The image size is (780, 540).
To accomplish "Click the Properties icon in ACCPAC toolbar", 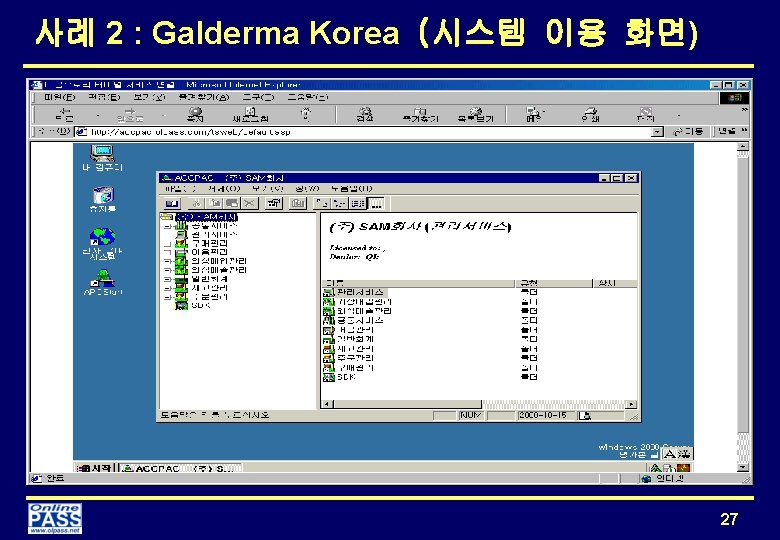I will [x=274, y=203].
